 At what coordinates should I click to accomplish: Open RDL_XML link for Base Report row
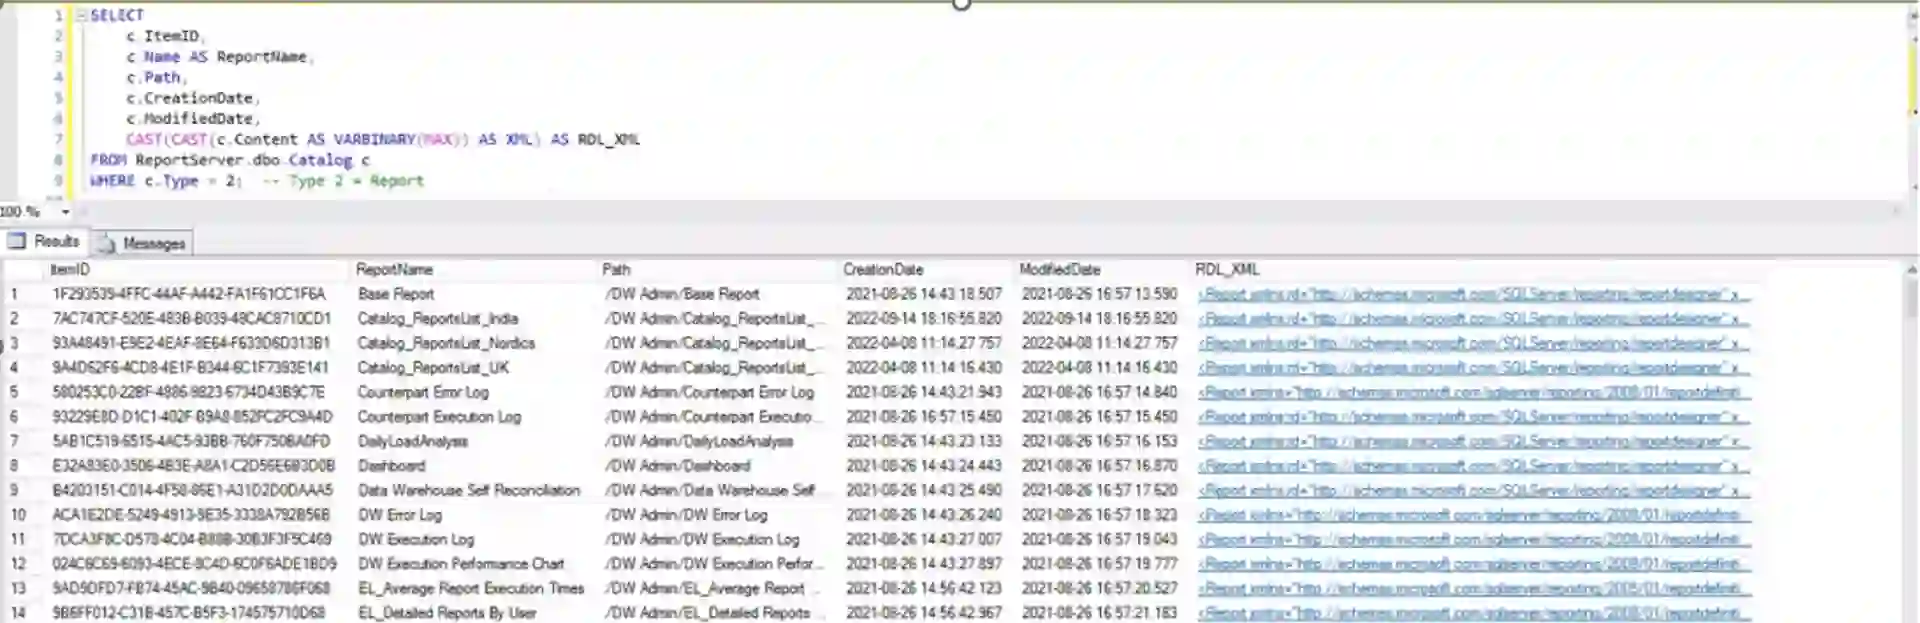coord(1473,295)
